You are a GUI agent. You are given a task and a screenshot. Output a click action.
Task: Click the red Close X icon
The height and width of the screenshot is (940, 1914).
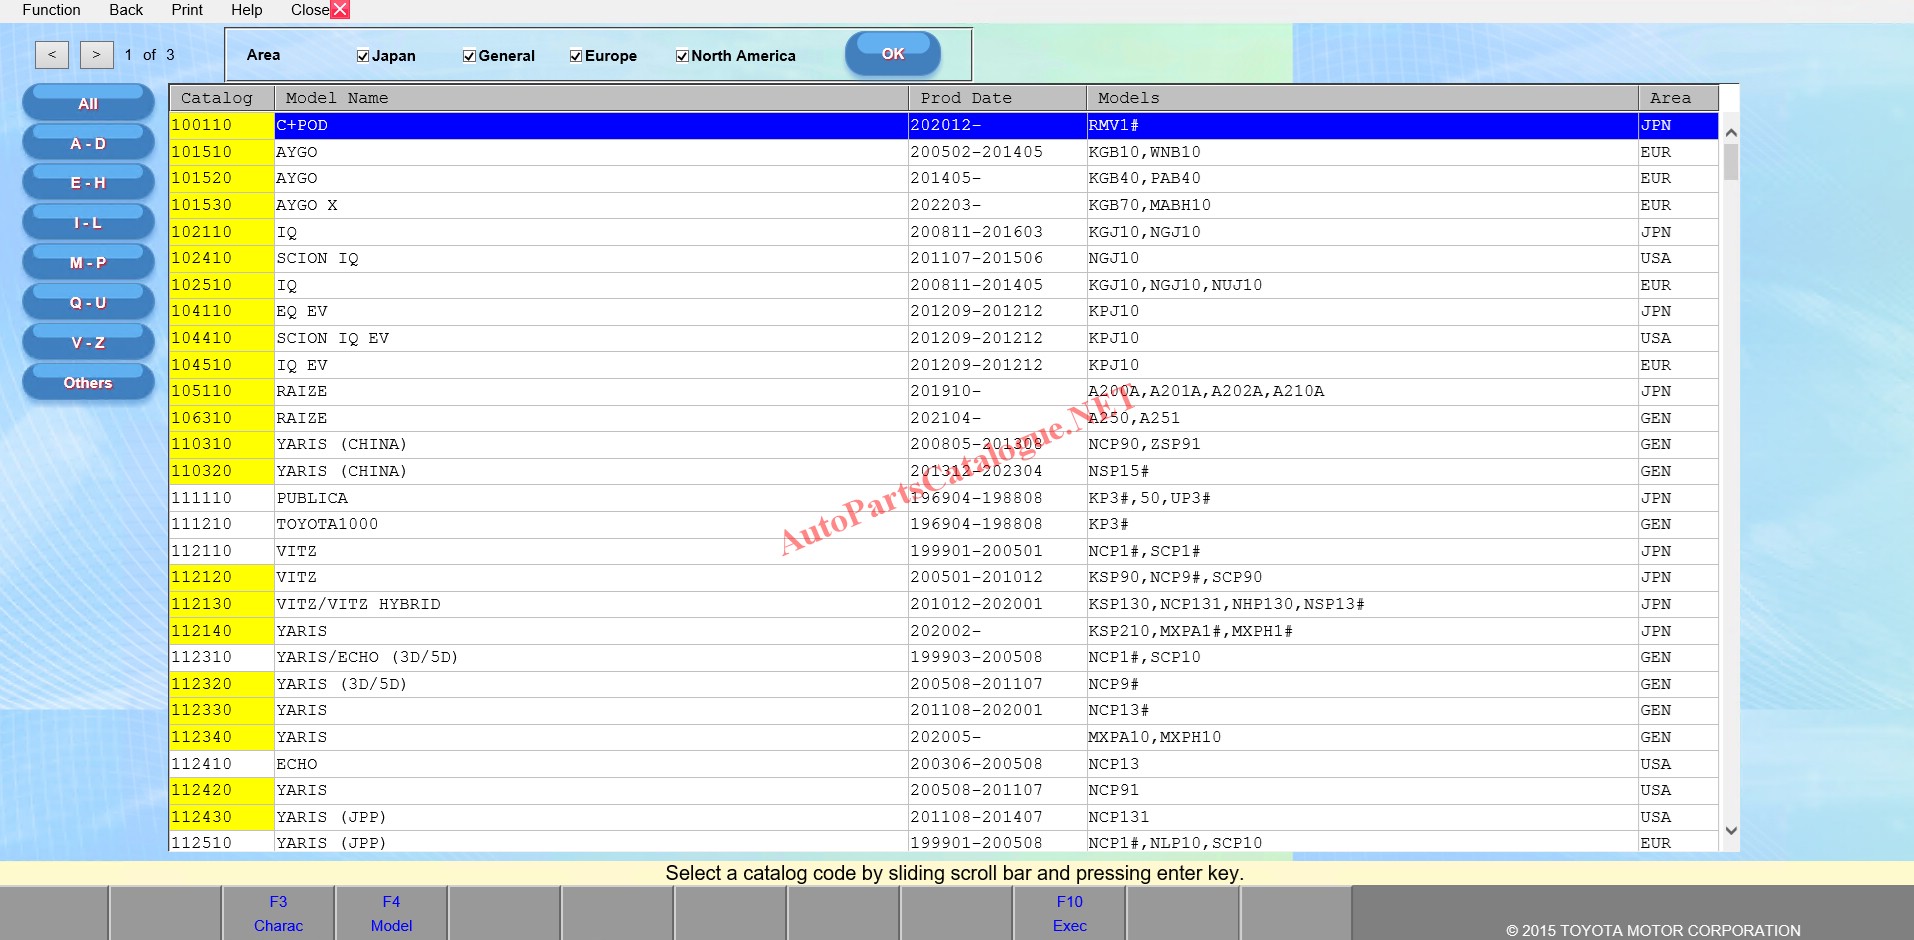pyautogui.click(x=340, y=10)
